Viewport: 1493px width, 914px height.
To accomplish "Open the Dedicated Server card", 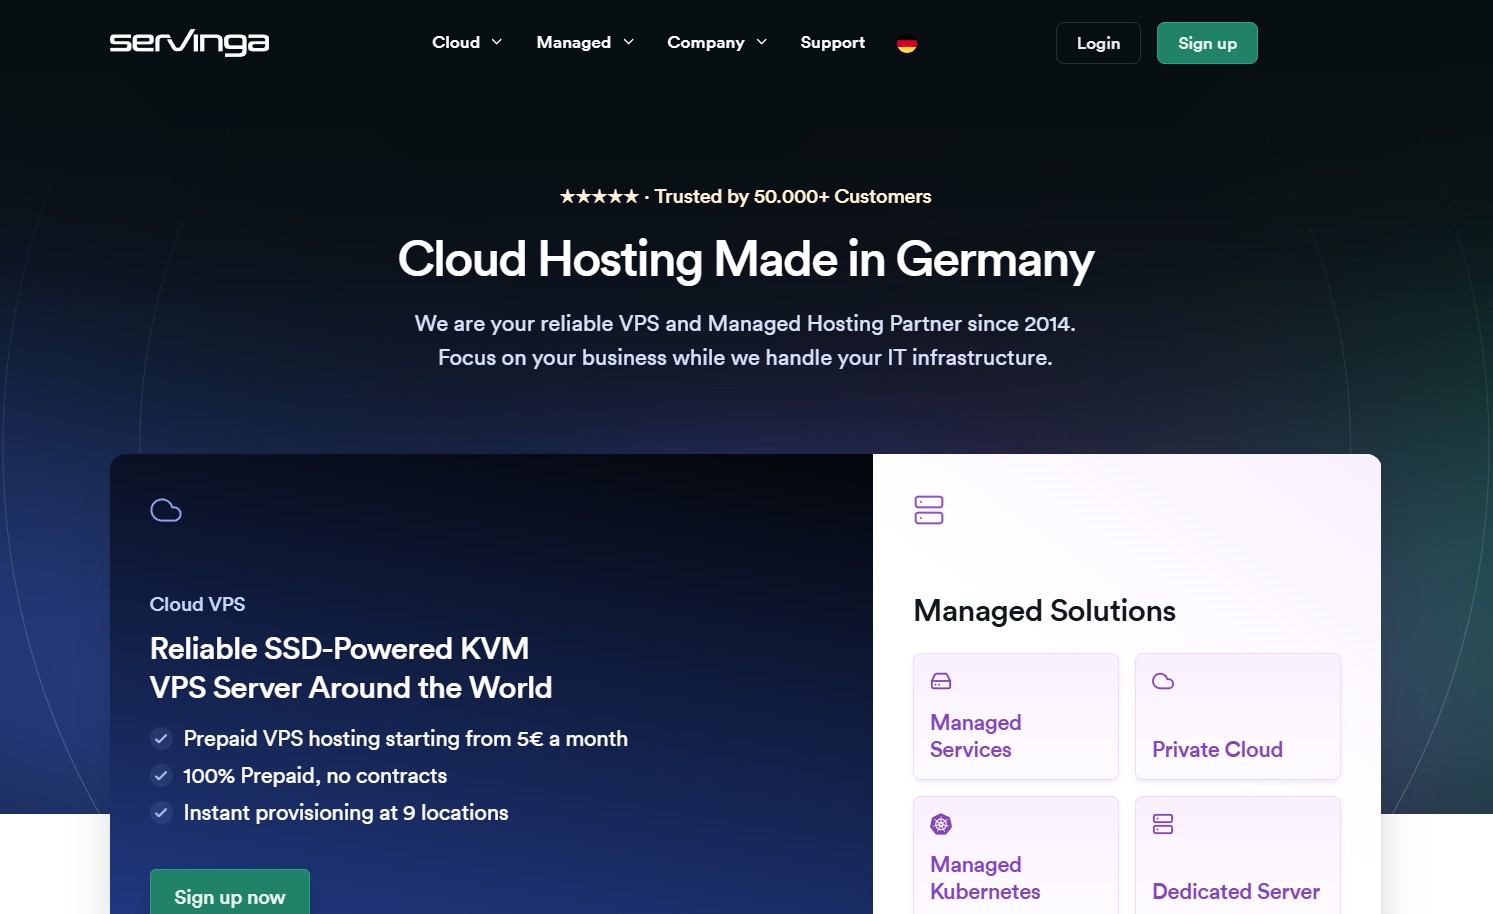I will (1238, 855).
